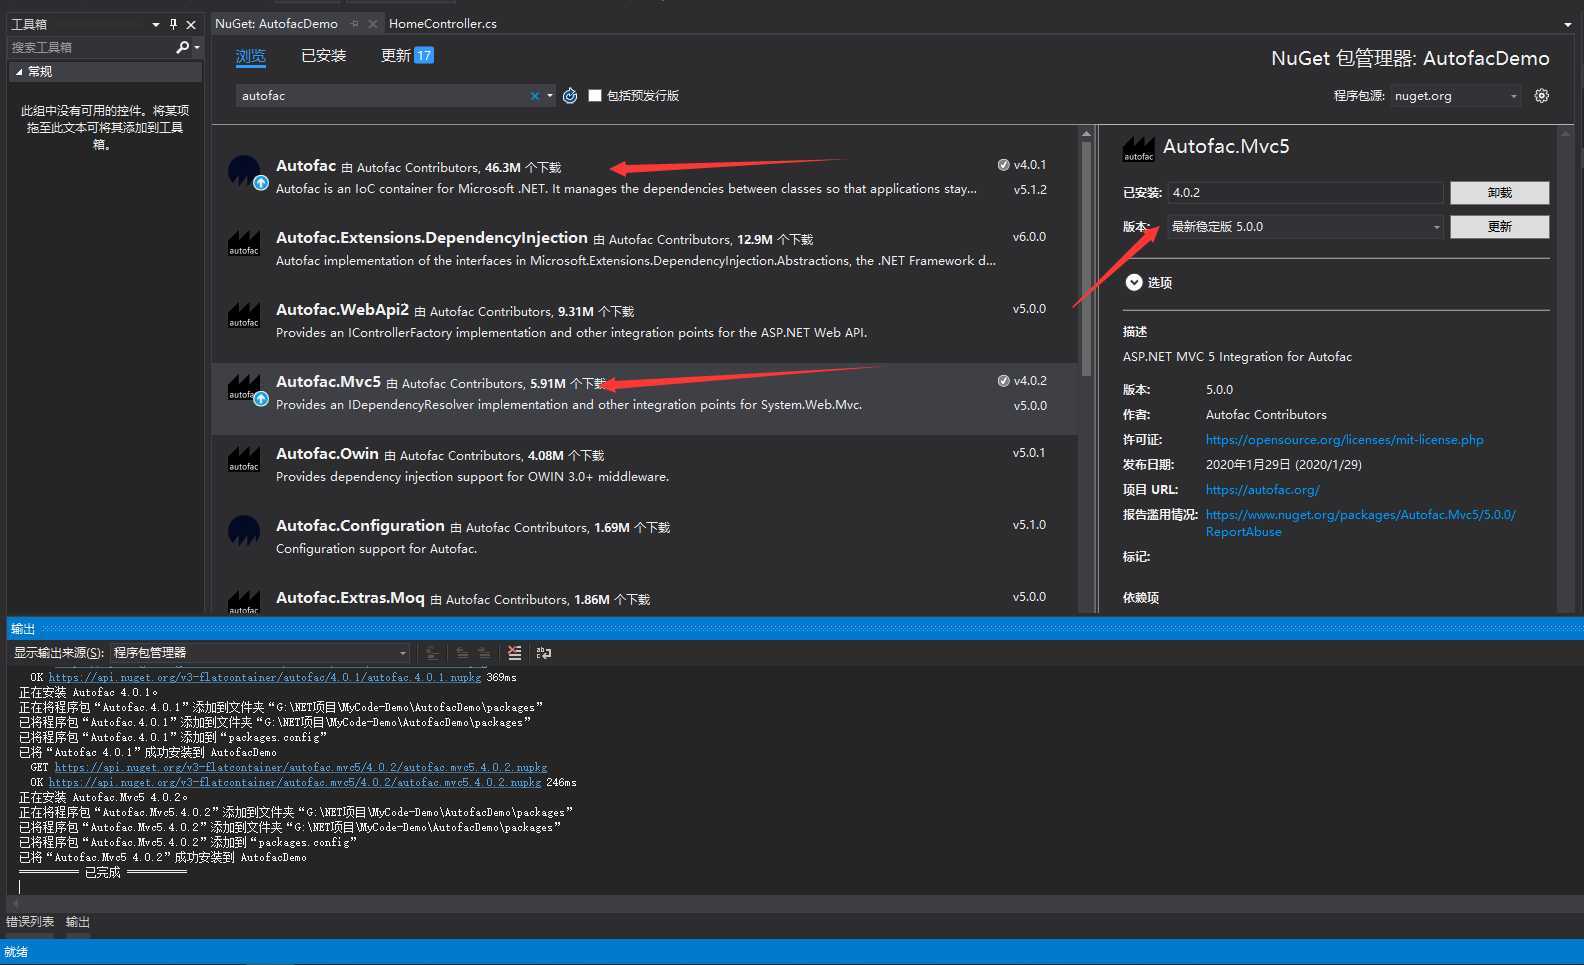Open the package search history dropdown
Image resolution: width=1584 pixels, height=965 pixels.
click(550, 96)
